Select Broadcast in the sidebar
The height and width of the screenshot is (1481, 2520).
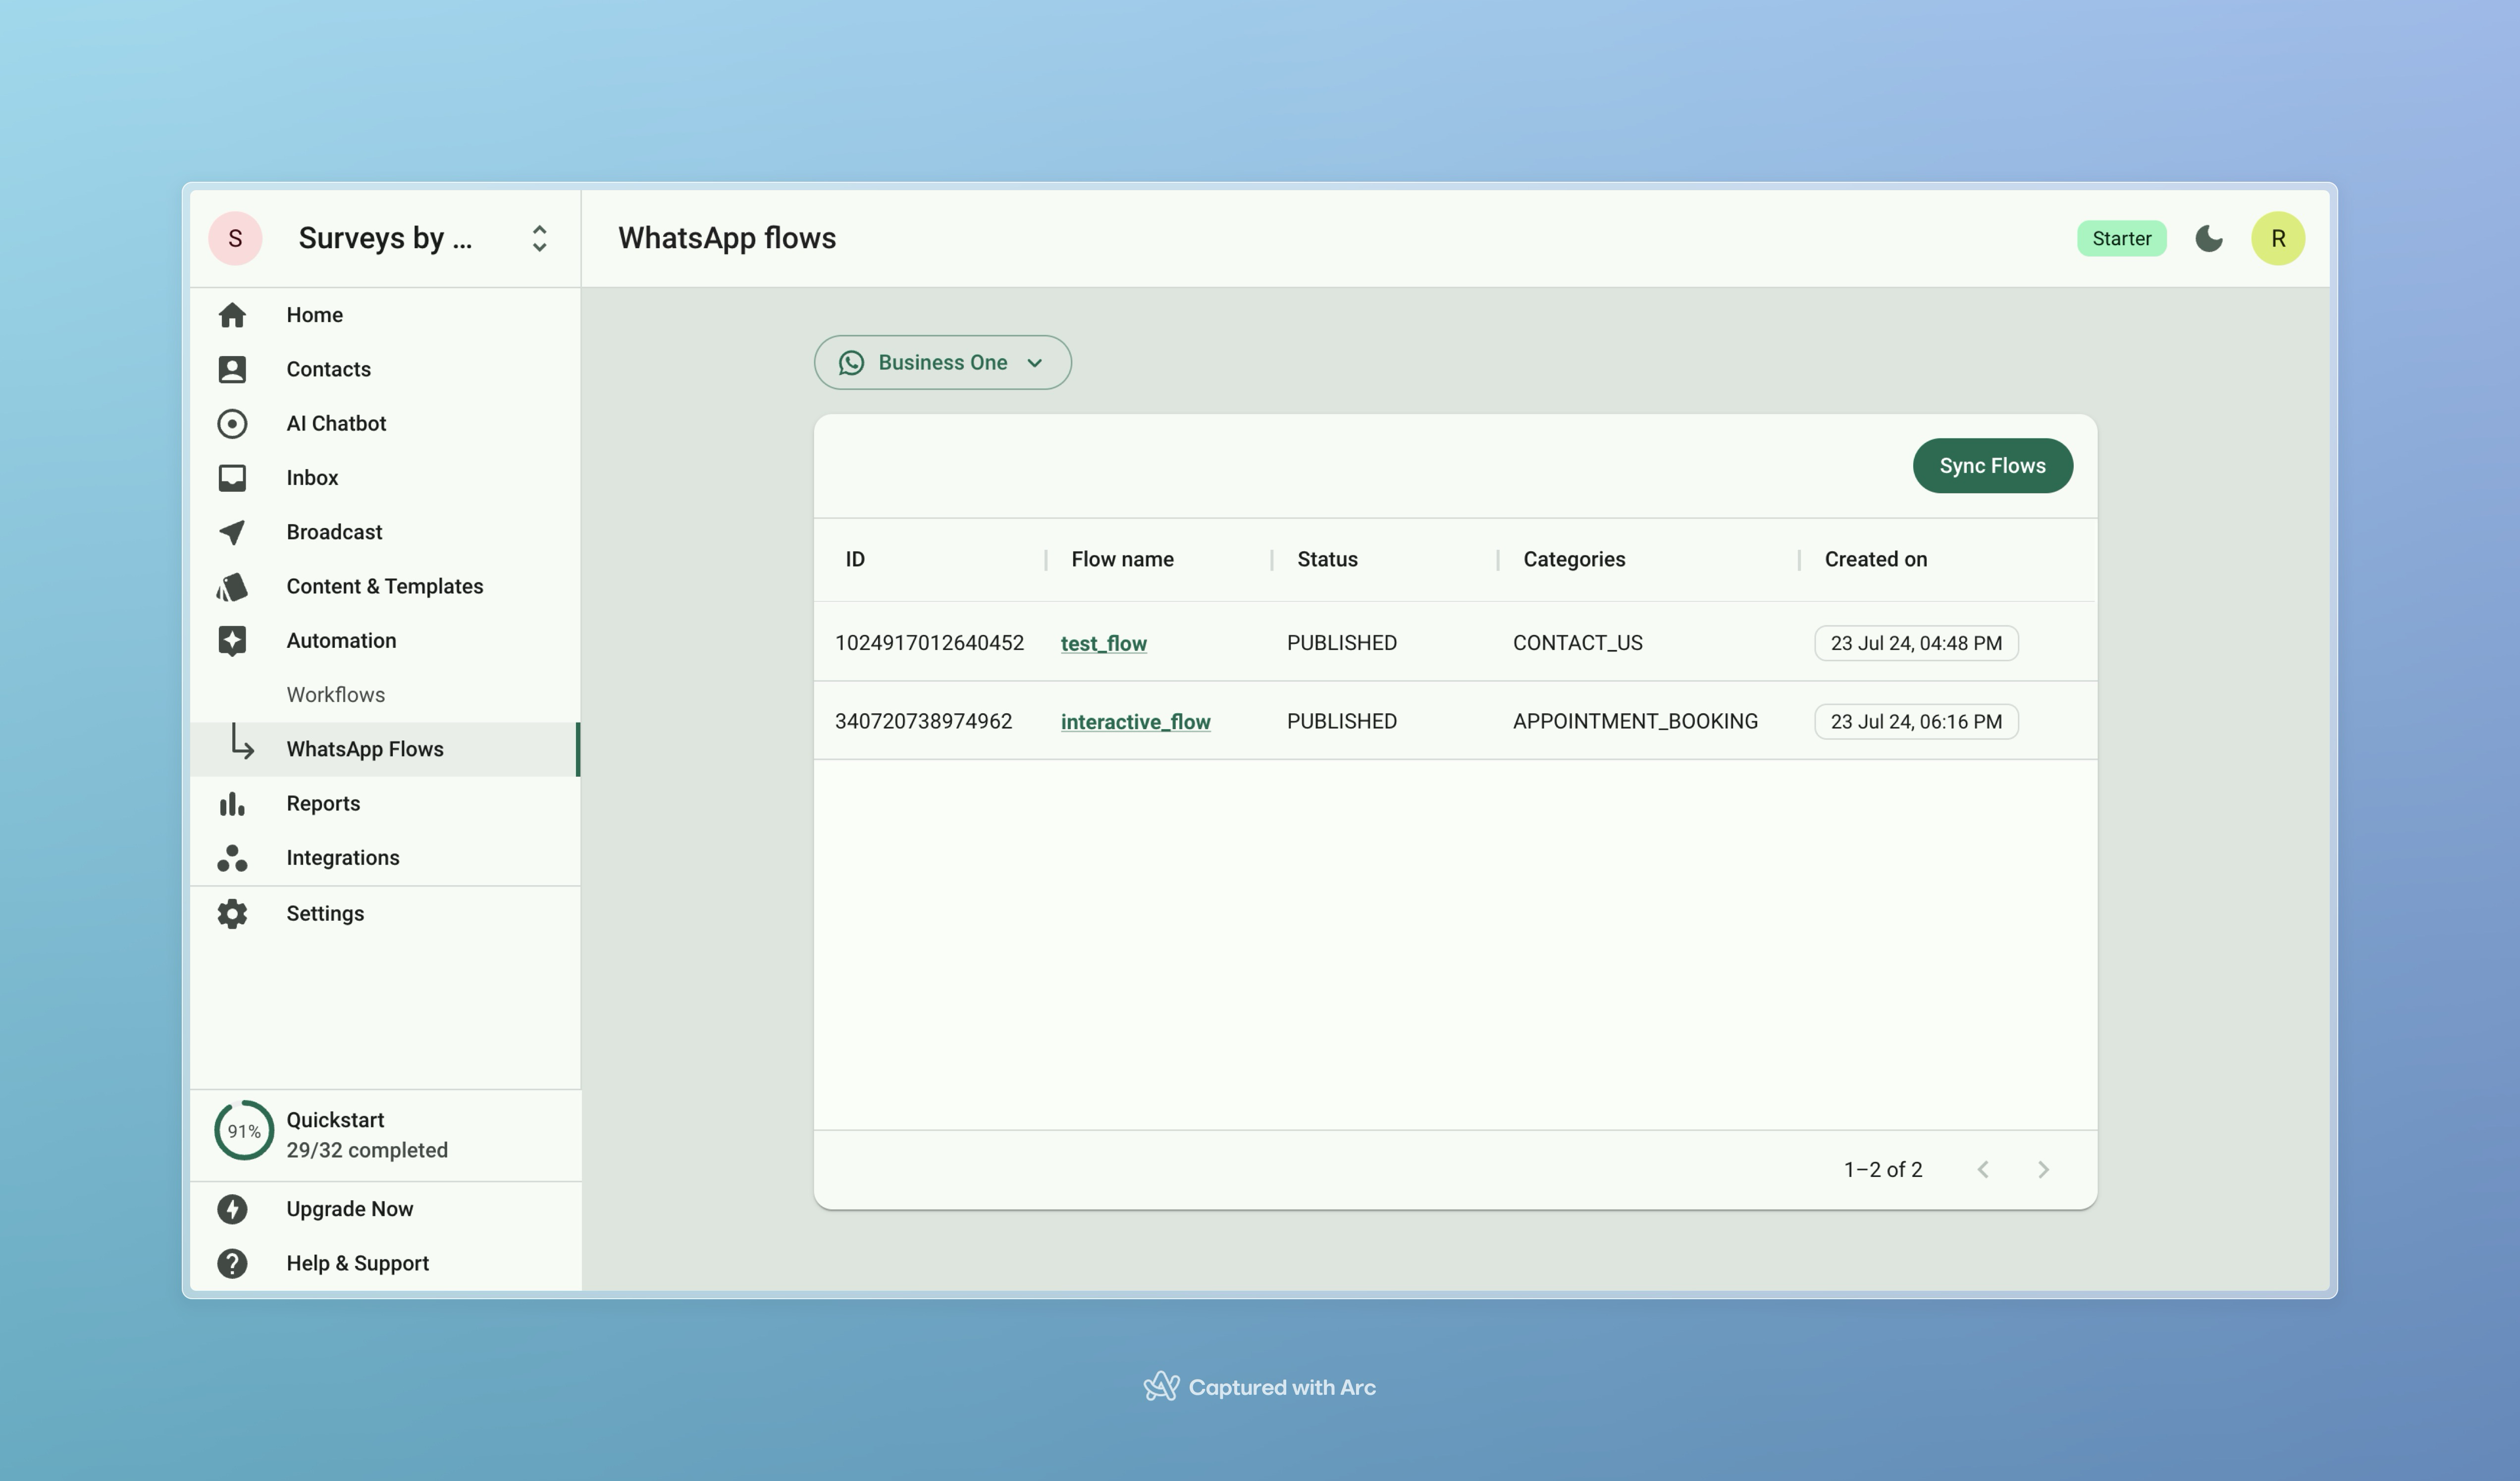click(x=385, y=532)
